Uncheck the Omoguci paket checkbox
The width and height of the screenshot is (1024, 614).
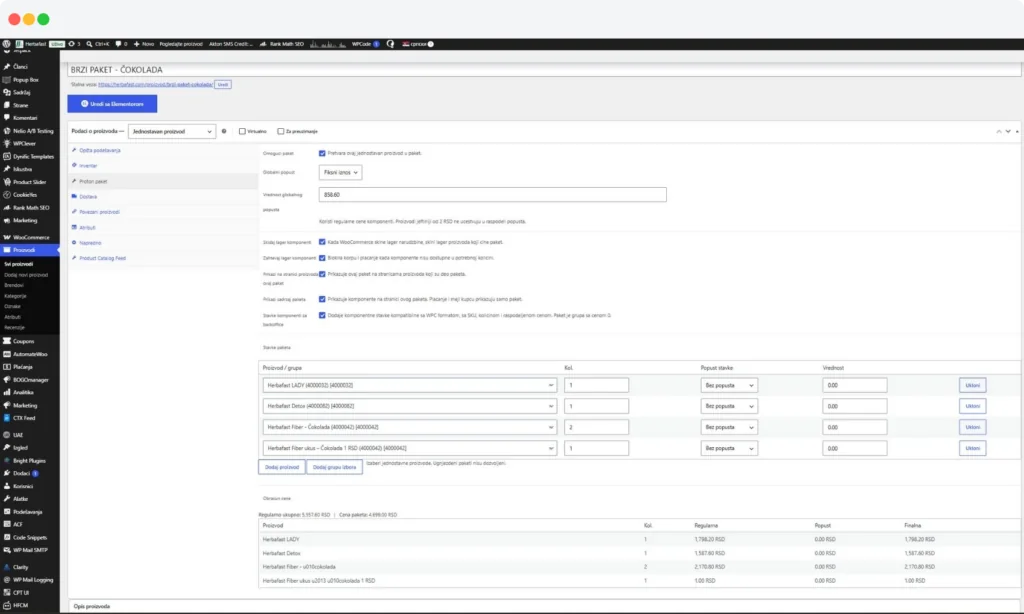click(322, 153)
